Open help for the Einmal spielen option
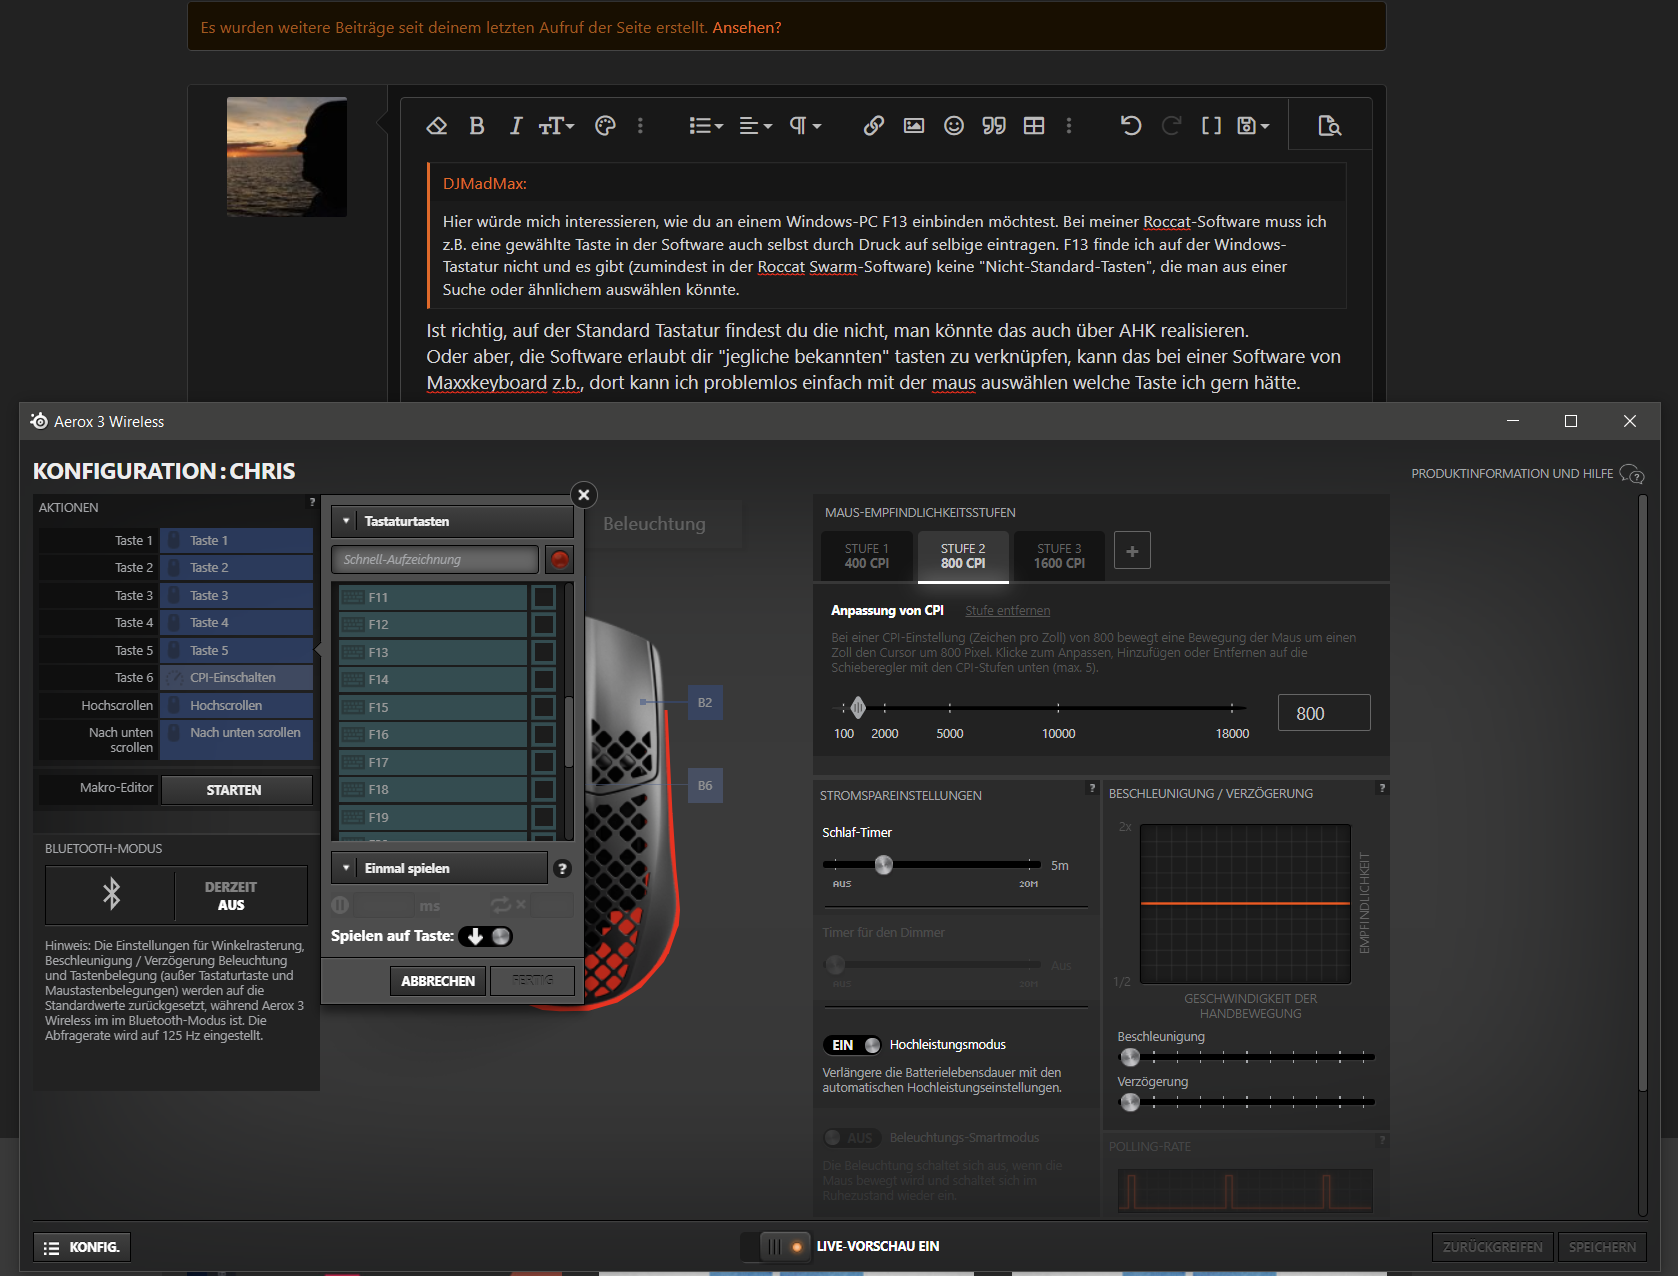The width and height of the screenshot is (1678, 1276). click(562, 869)
